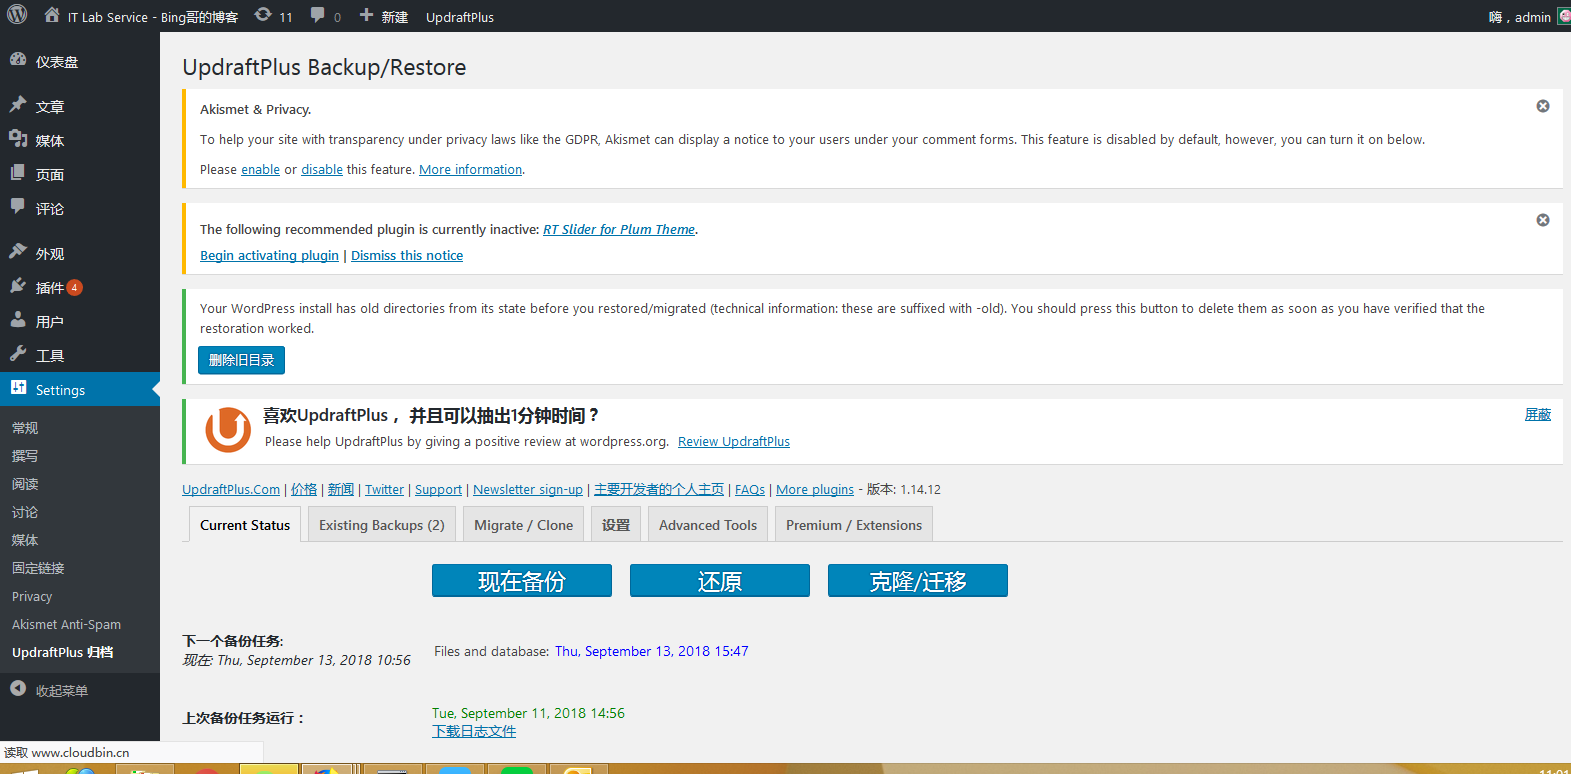Open UpdraftPlus in the top admin bar

click(460, 17)
